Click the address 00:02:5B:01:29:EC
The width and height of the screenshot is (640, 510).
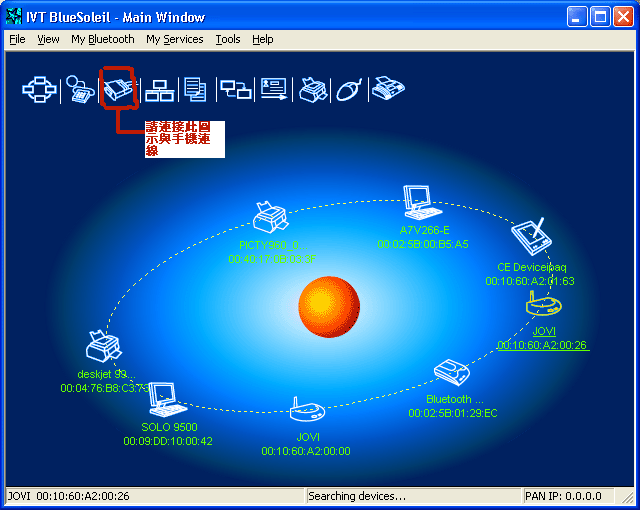coord(453,413)
